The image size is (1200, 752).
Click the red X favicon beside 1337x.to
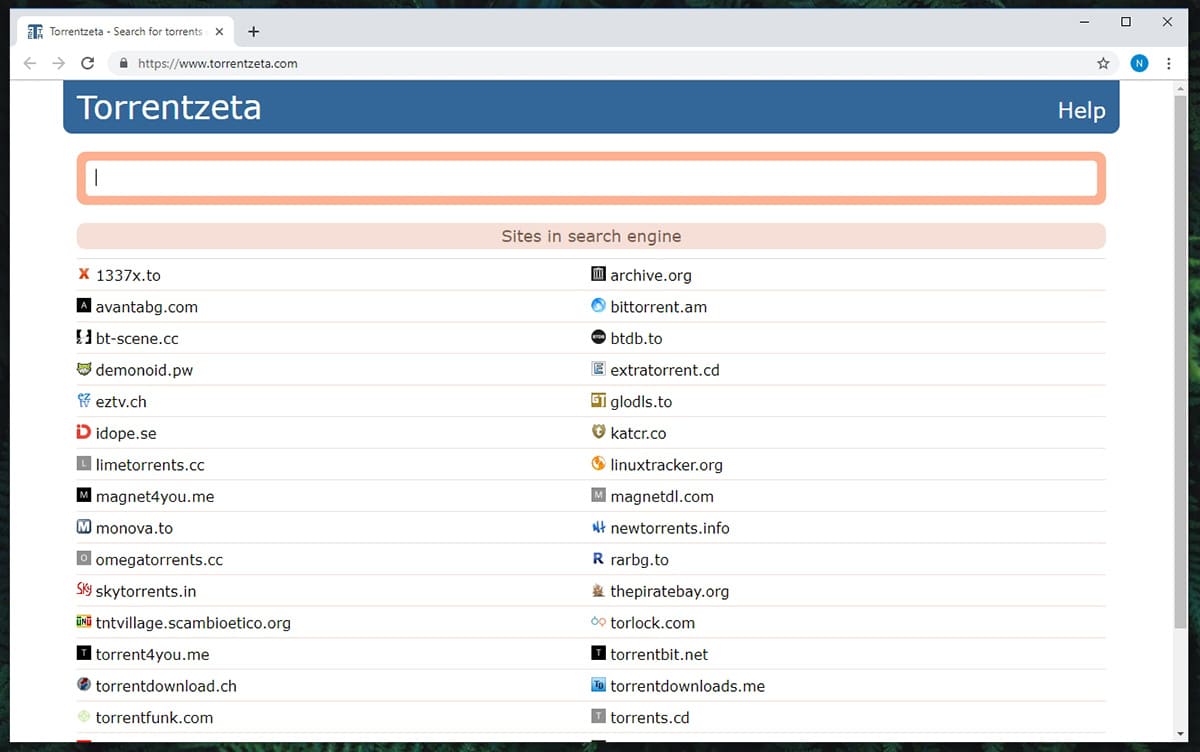[83, 274]
